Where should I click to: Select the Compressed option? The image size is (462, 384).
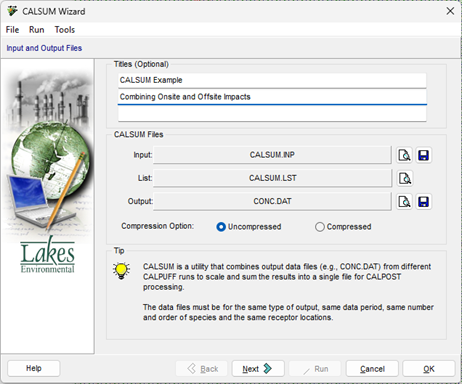coord(343,227)
